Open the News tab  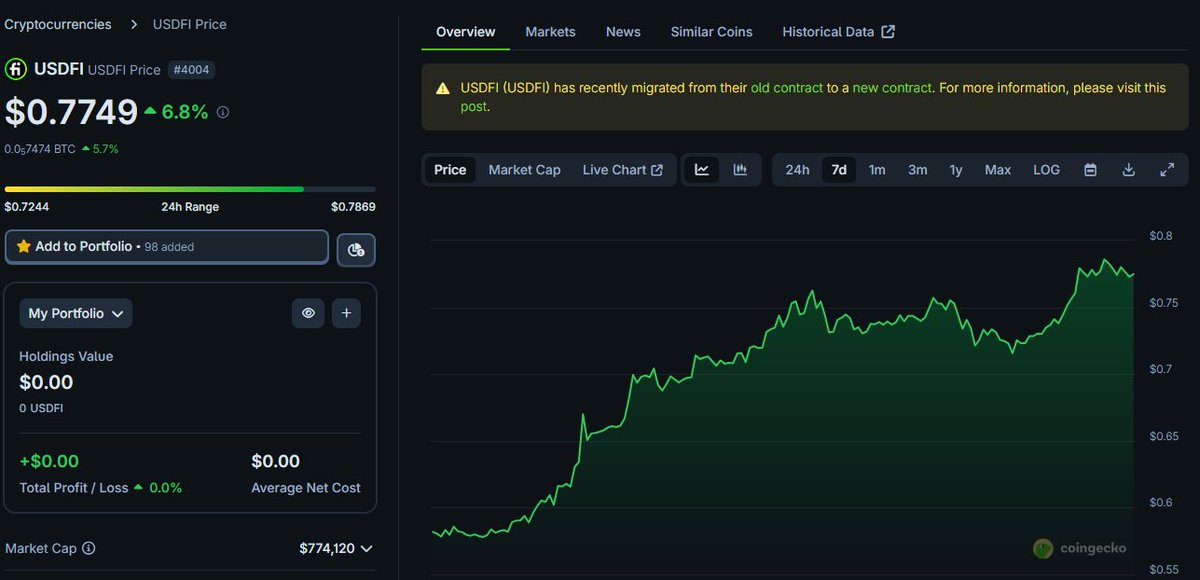(x=623, y=32)
